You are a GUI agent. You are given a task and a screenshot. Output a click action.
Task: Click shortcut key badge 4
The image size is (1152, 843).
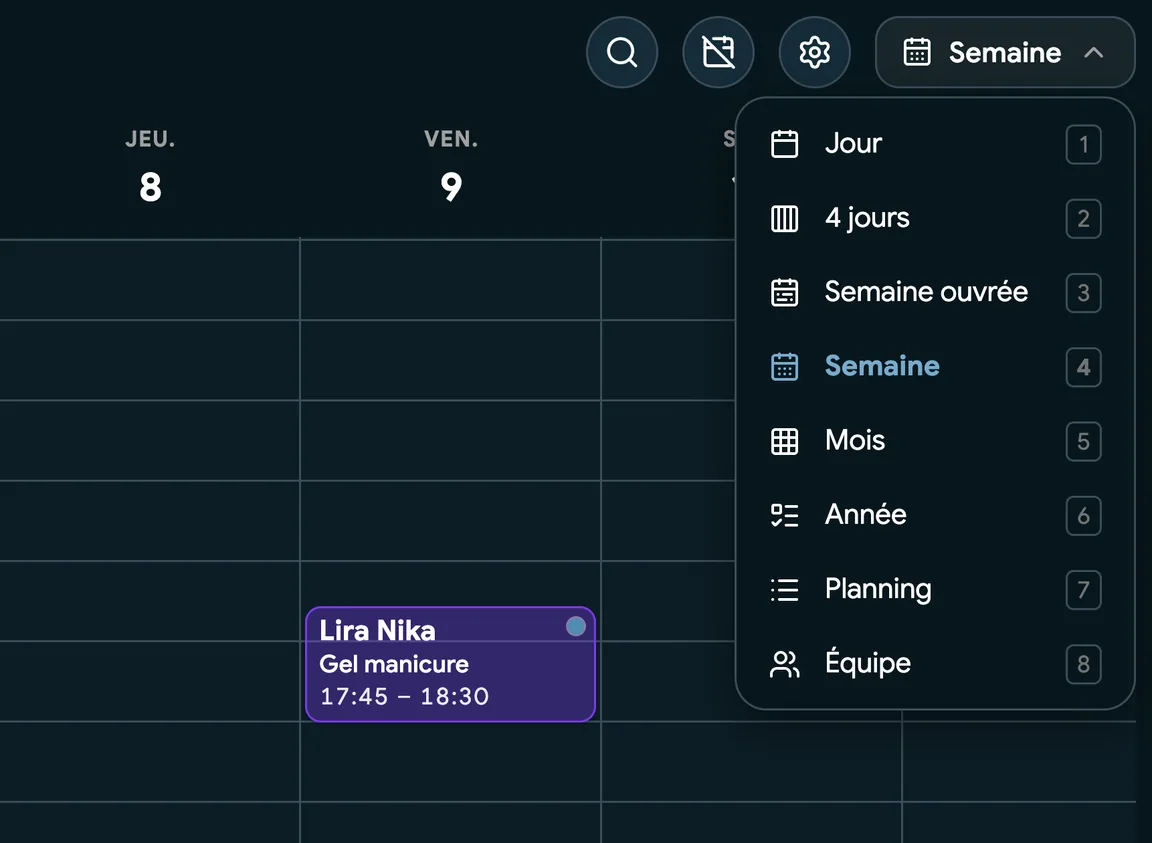click(1083, 367)
